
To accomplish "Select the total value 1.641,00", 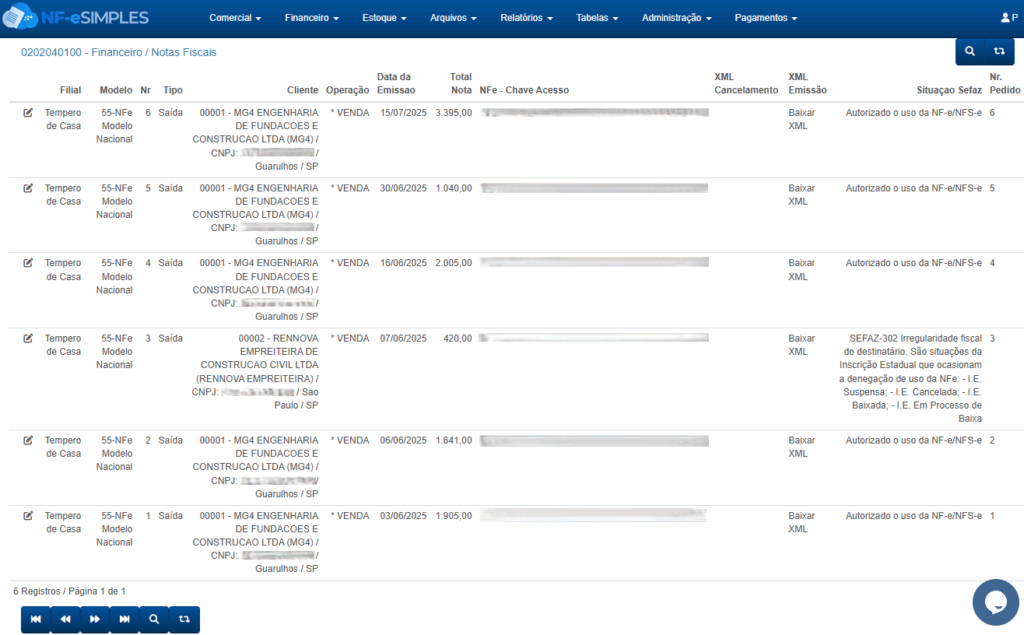I will click(x=453, y=440).
